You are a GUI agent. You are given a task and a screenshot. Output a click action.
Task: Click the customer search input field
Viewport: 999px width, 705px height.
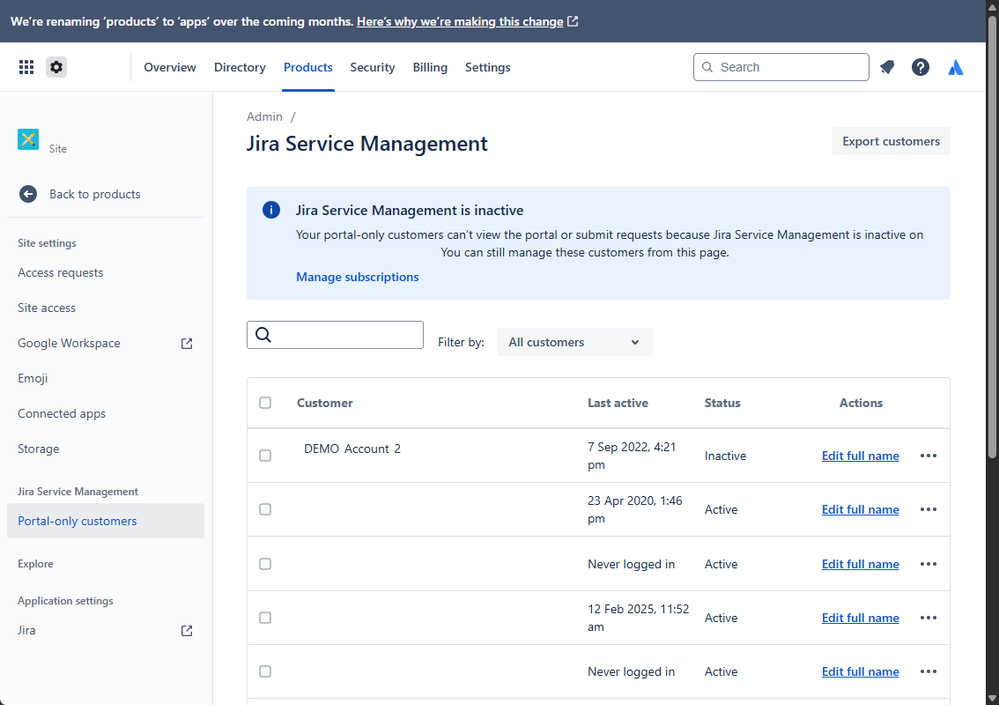[345, 335]
